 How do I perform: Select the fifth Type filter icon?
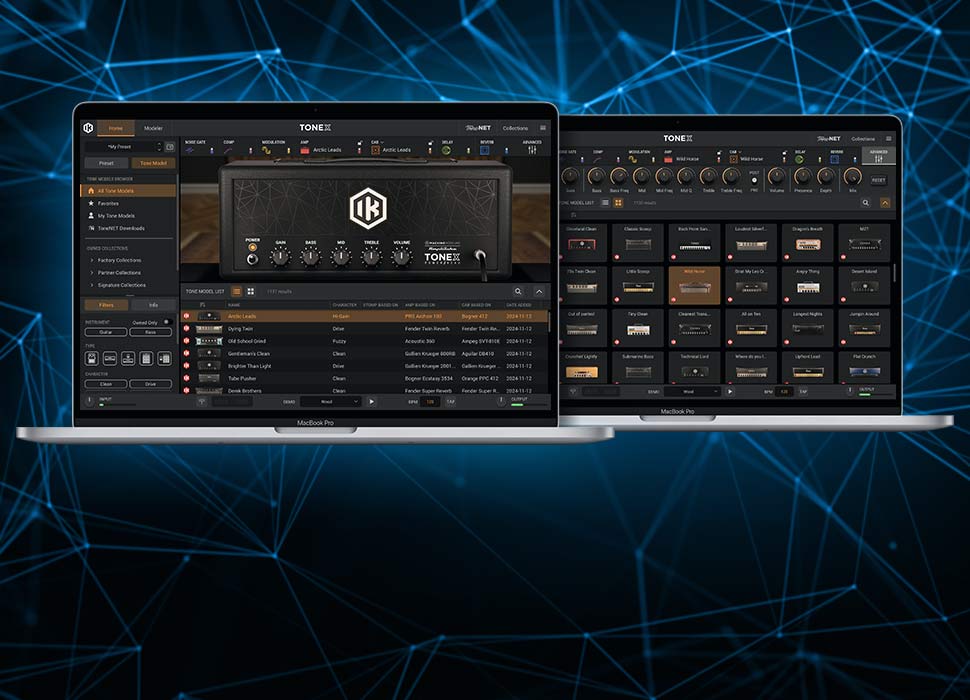point(164,358)
